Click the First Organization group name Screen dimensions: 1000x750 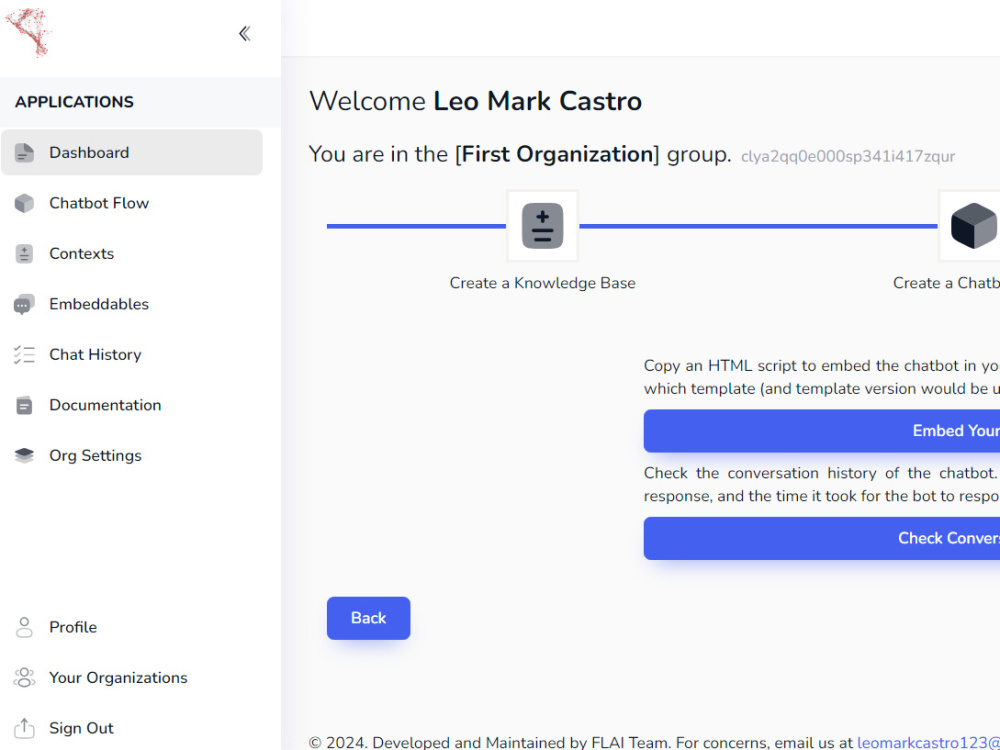(557, 154)
